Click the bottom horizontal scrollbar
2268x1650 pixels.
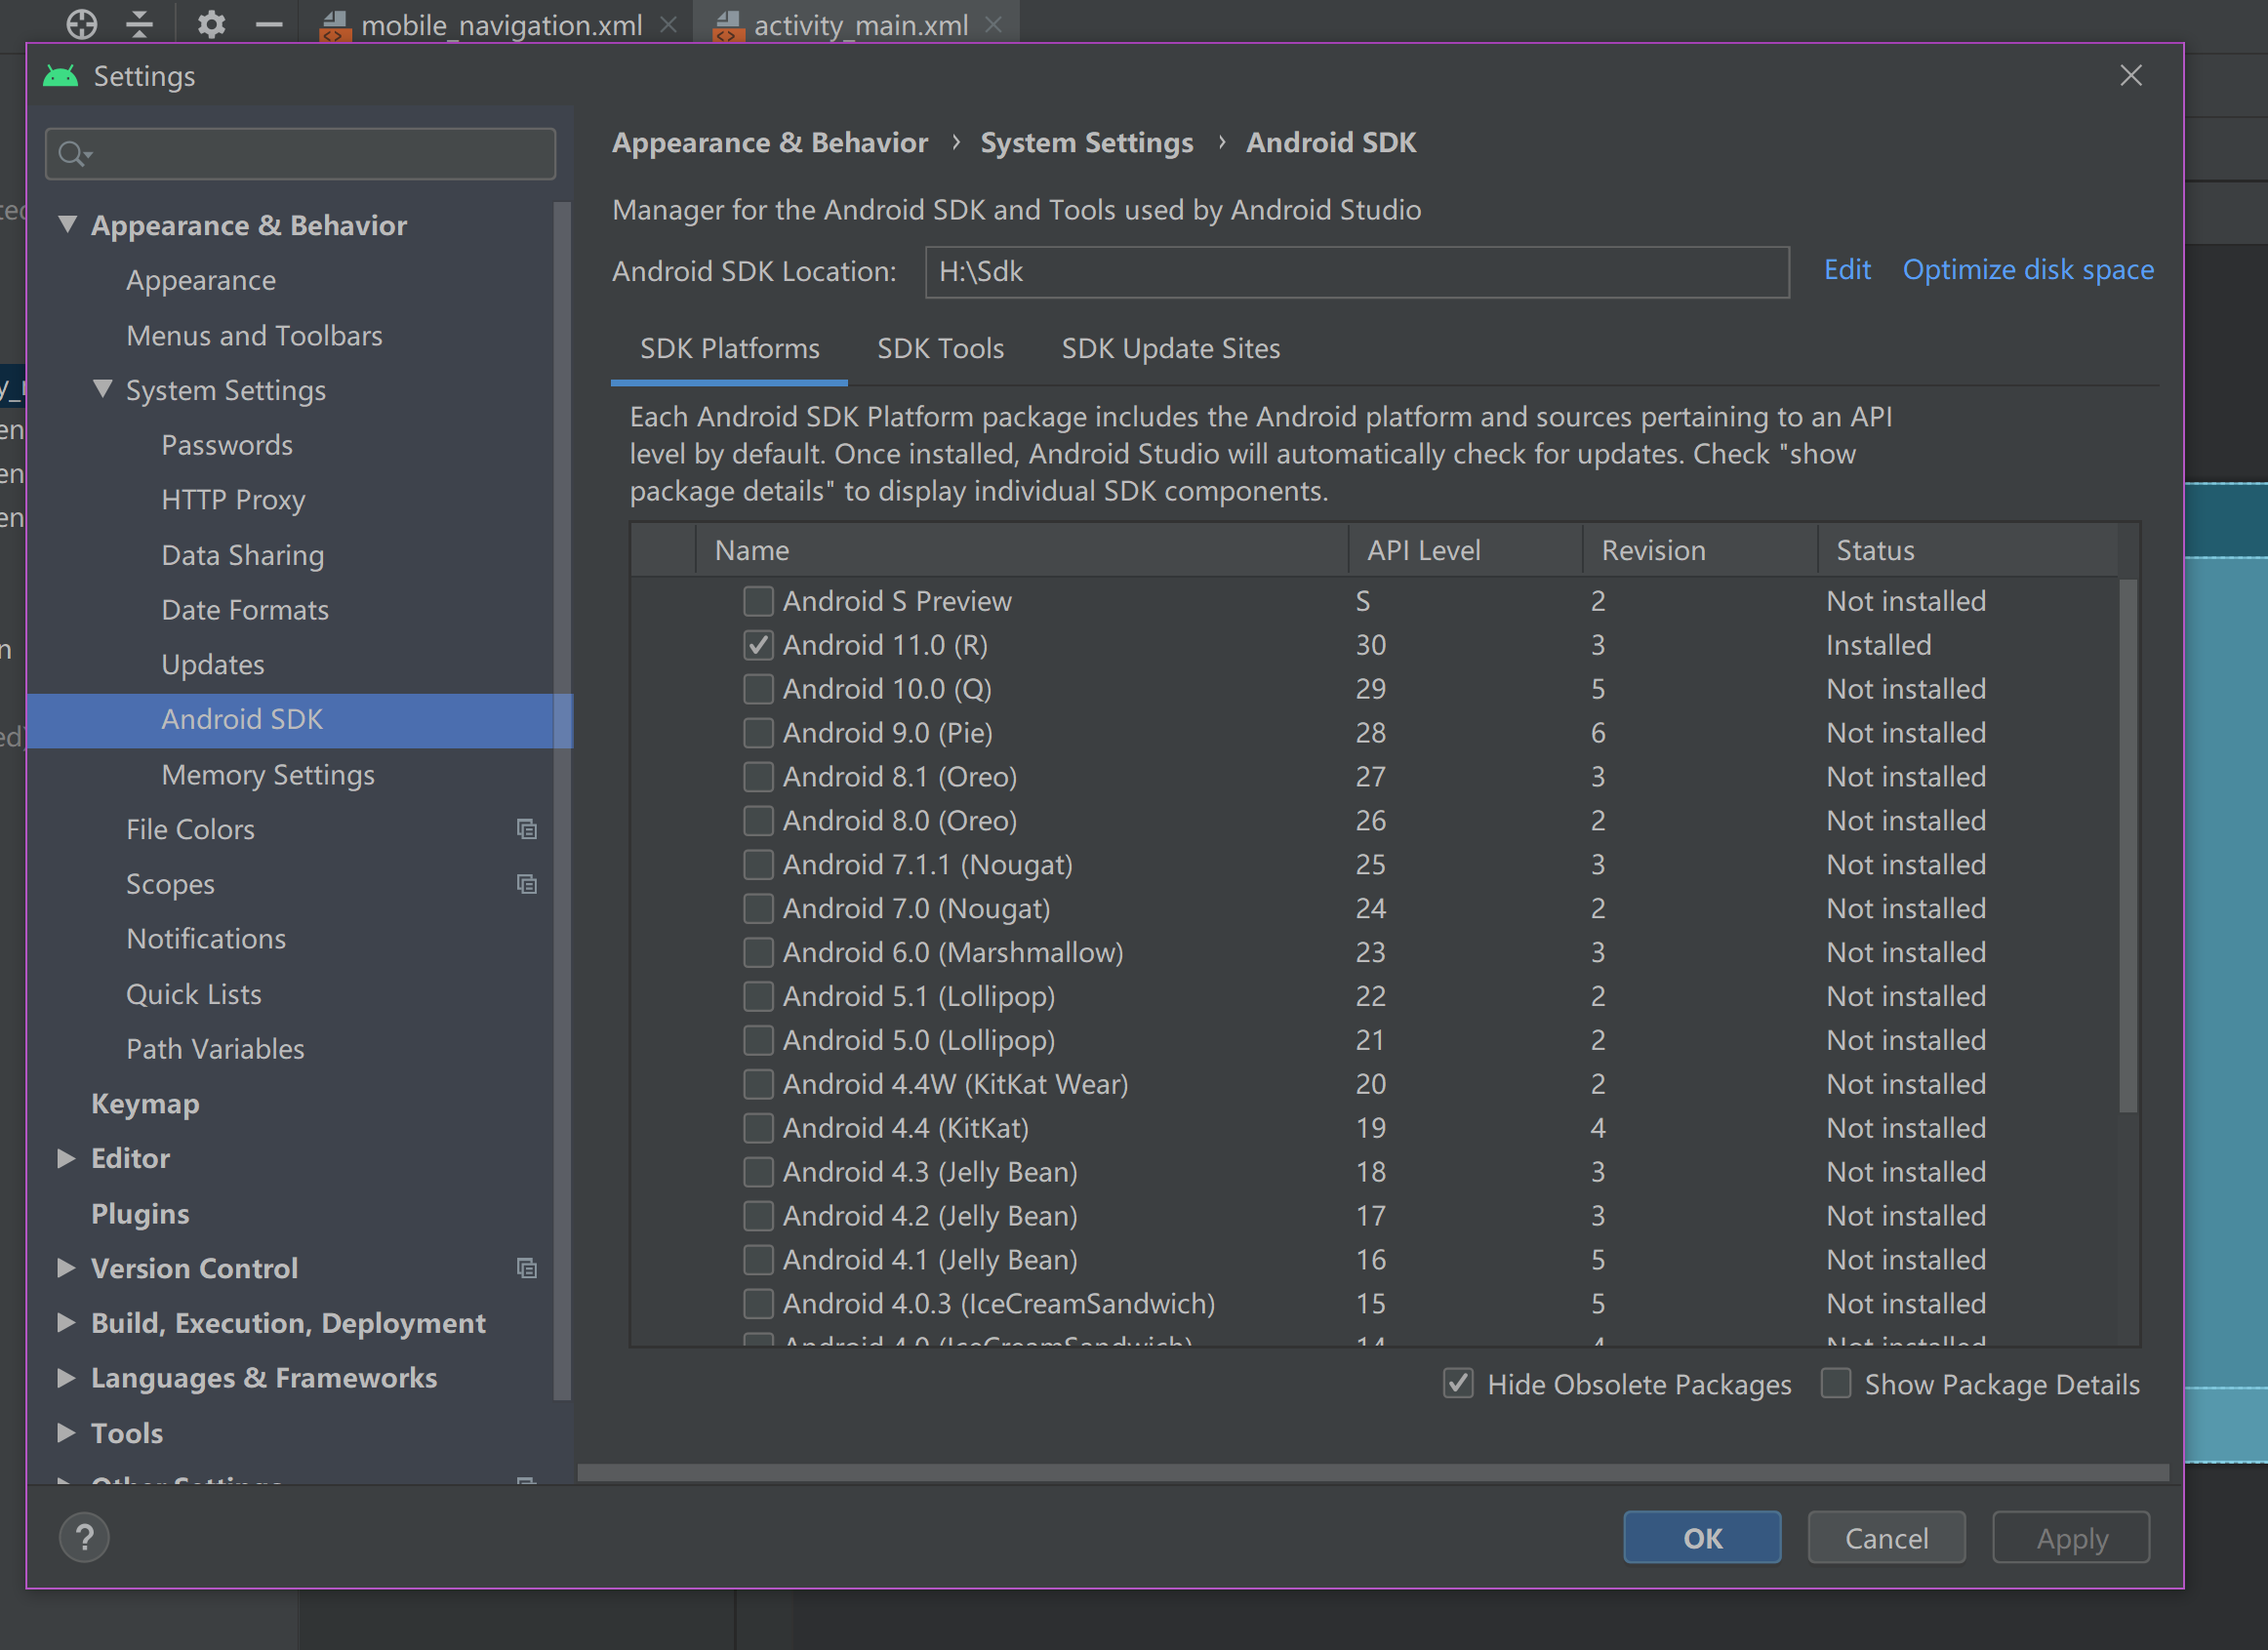[1373, 1472]
